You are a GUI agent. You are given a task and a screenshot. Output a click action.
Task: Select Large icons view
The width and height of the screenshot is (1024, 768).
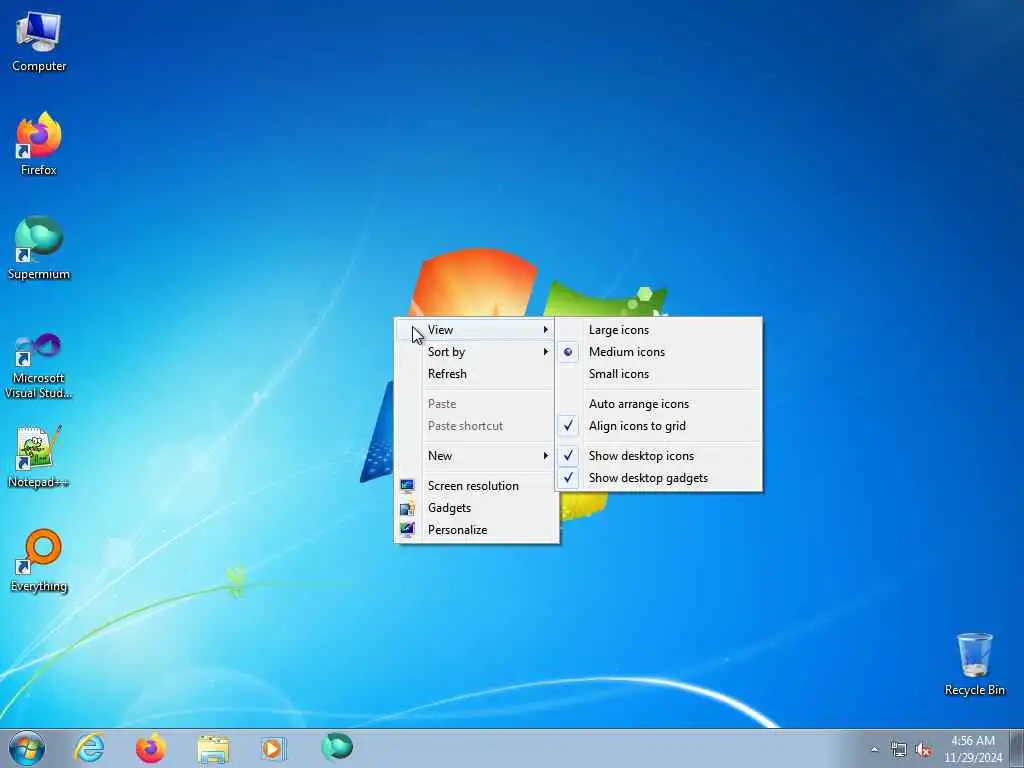click(659, 330)
